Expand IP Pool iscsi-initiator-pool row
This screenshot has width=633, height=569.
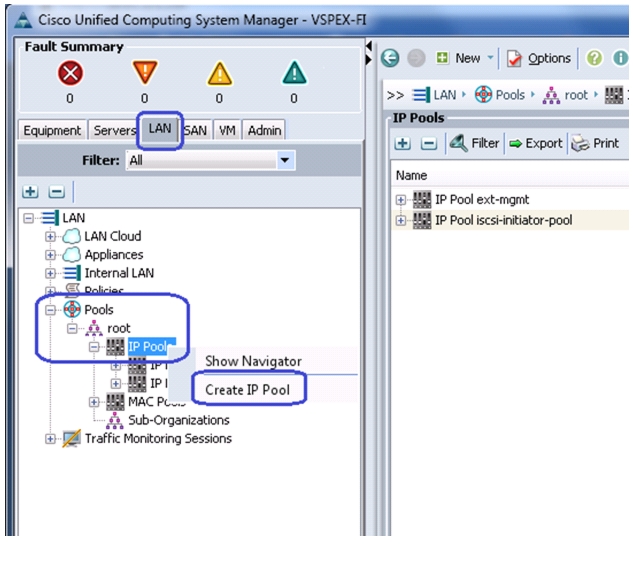401,220
